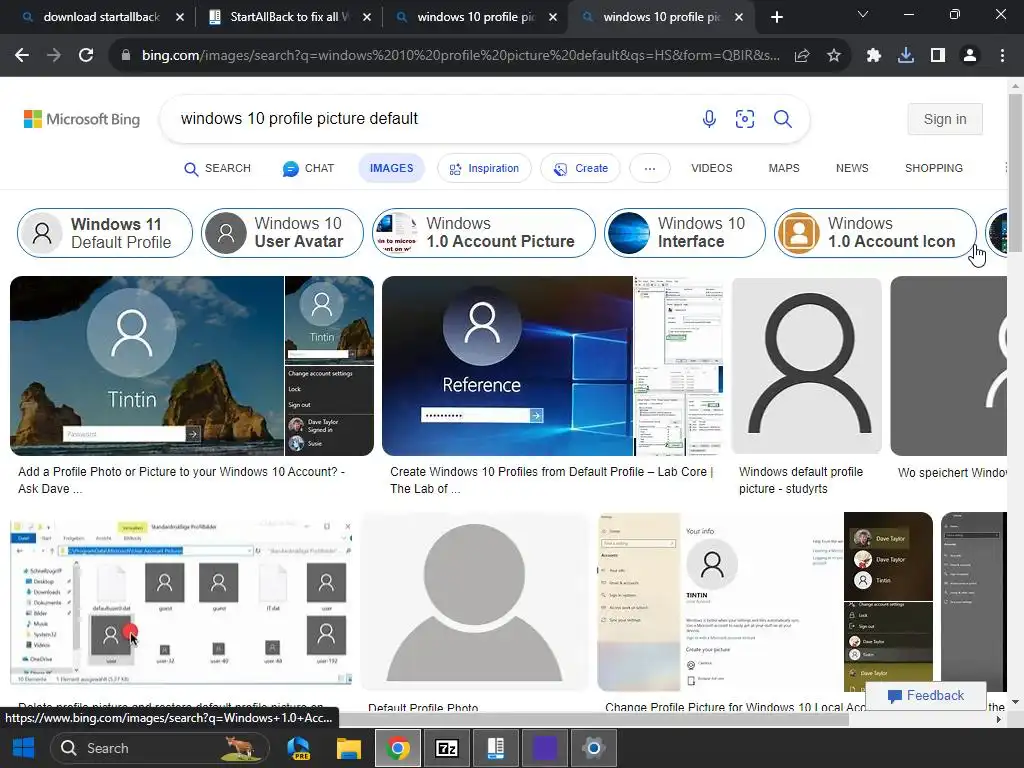Open the gray 'Default Profile Photo' thumbnail
Viewport: 1024px width, 768px height.
pyautogui.click(x=475, y=602)
